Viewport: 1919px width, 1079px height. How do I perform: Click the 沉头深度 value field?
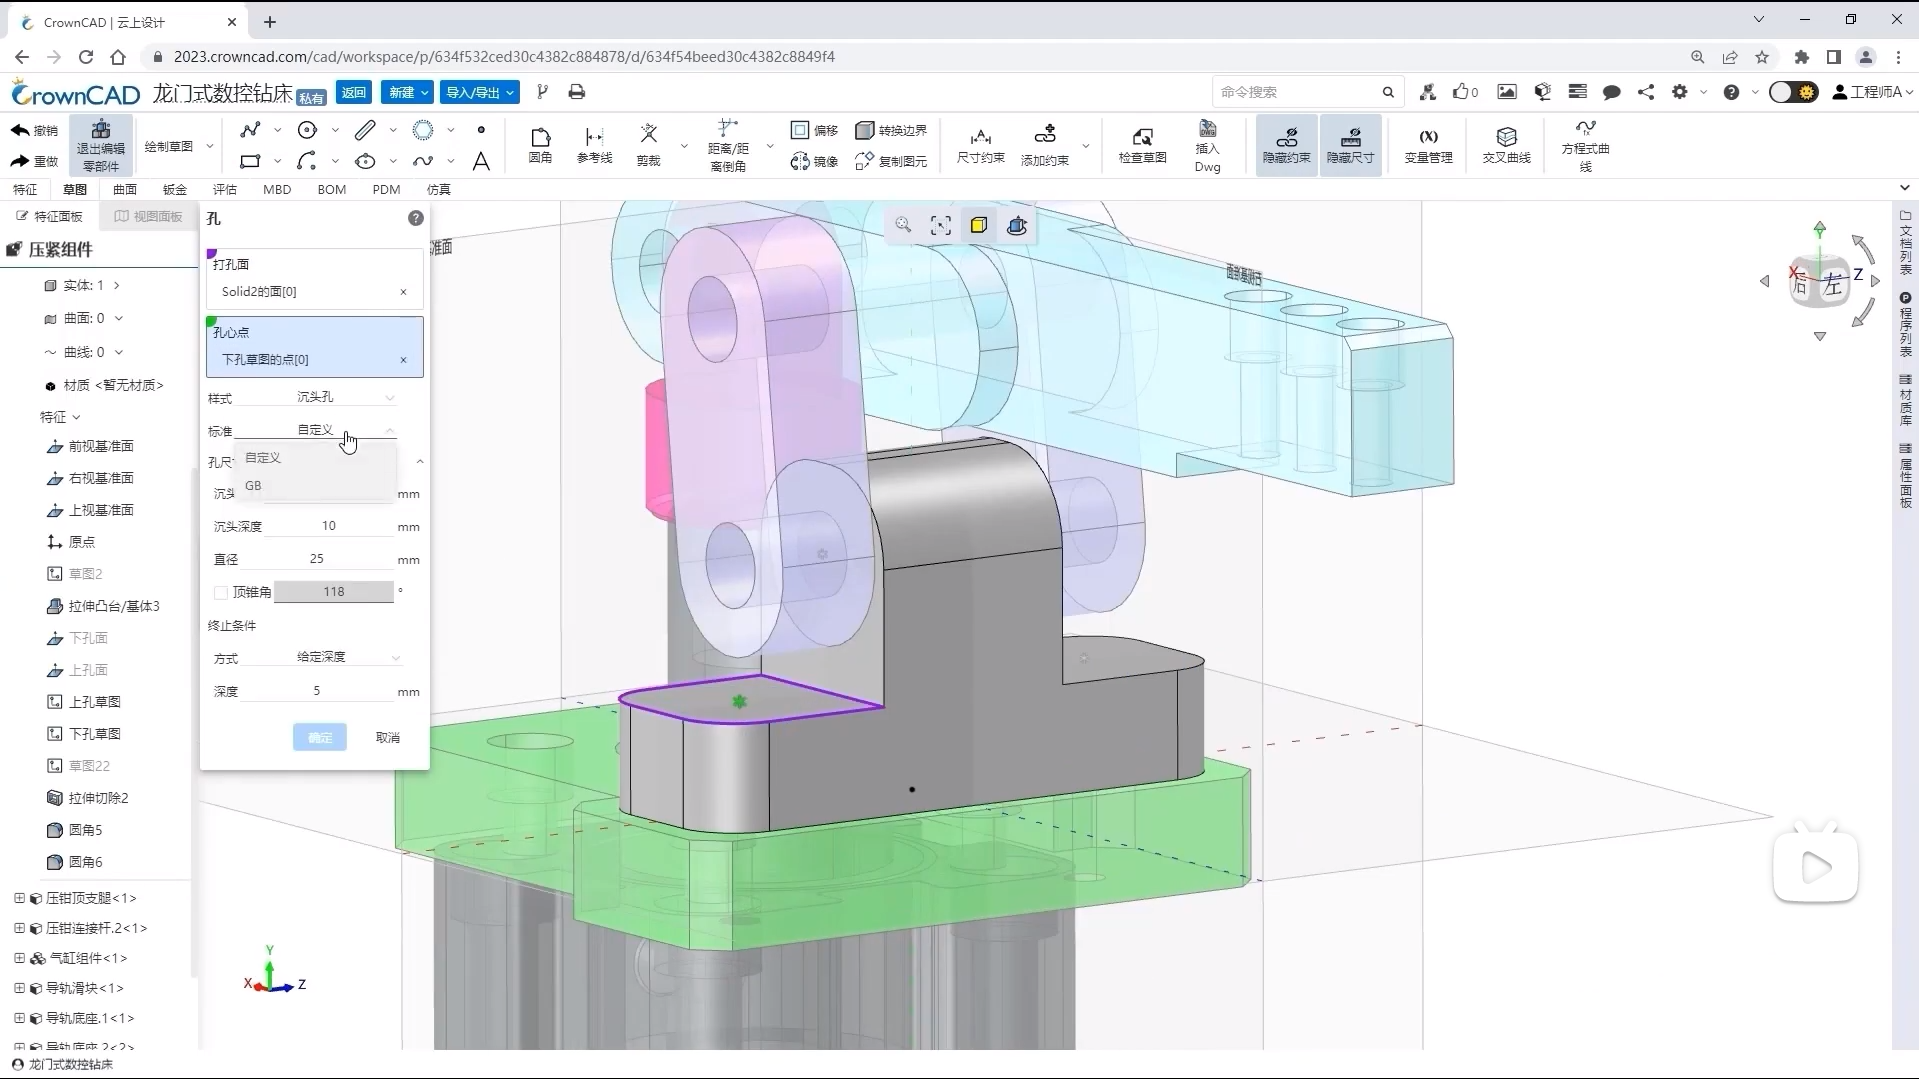330,526
